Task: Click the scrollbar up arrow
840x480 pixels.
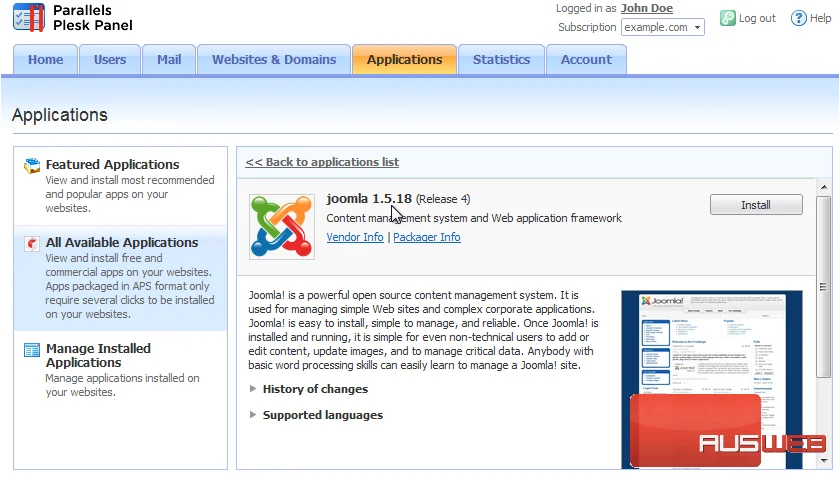Action: 824,187
